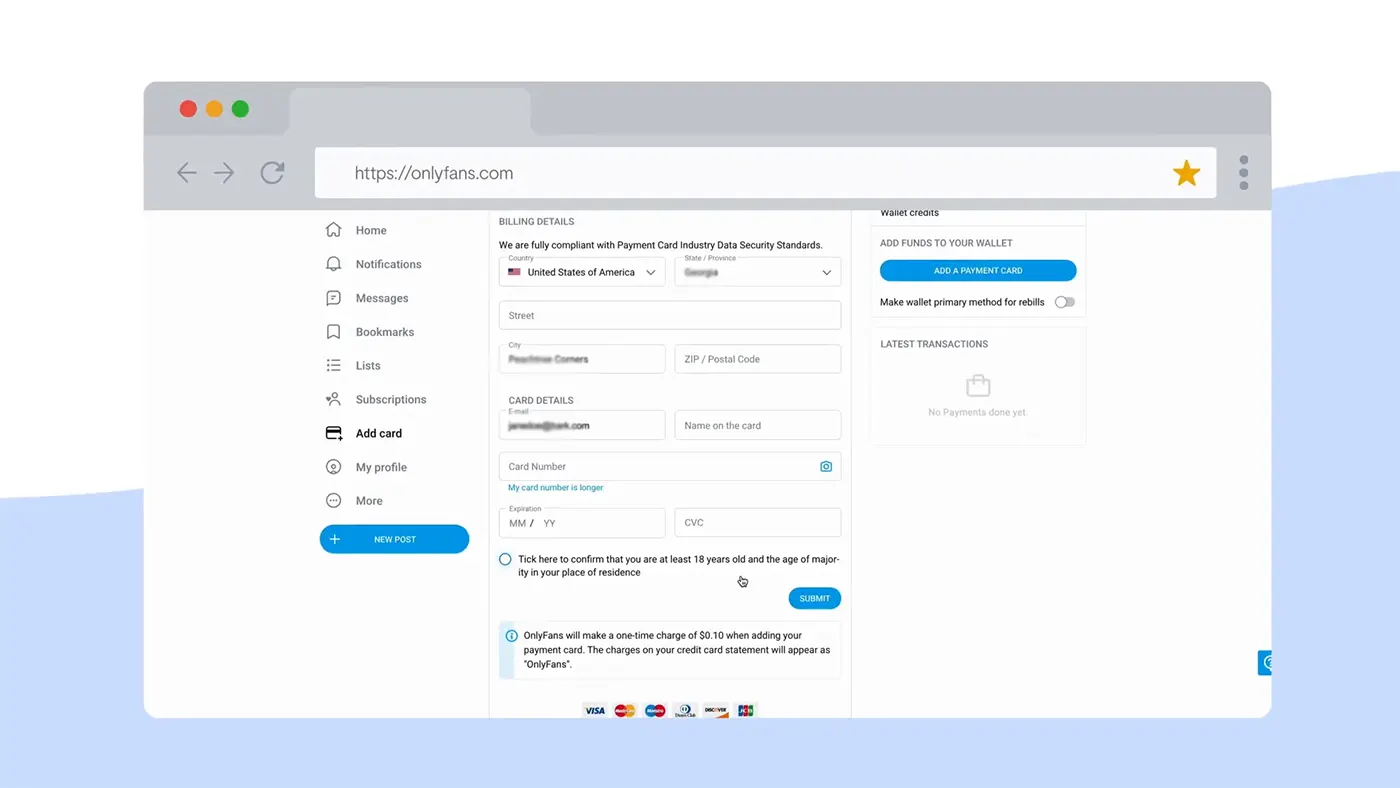1400x788 pixels.
Task: Click the Card Number input field
Action: pos(670,466)
